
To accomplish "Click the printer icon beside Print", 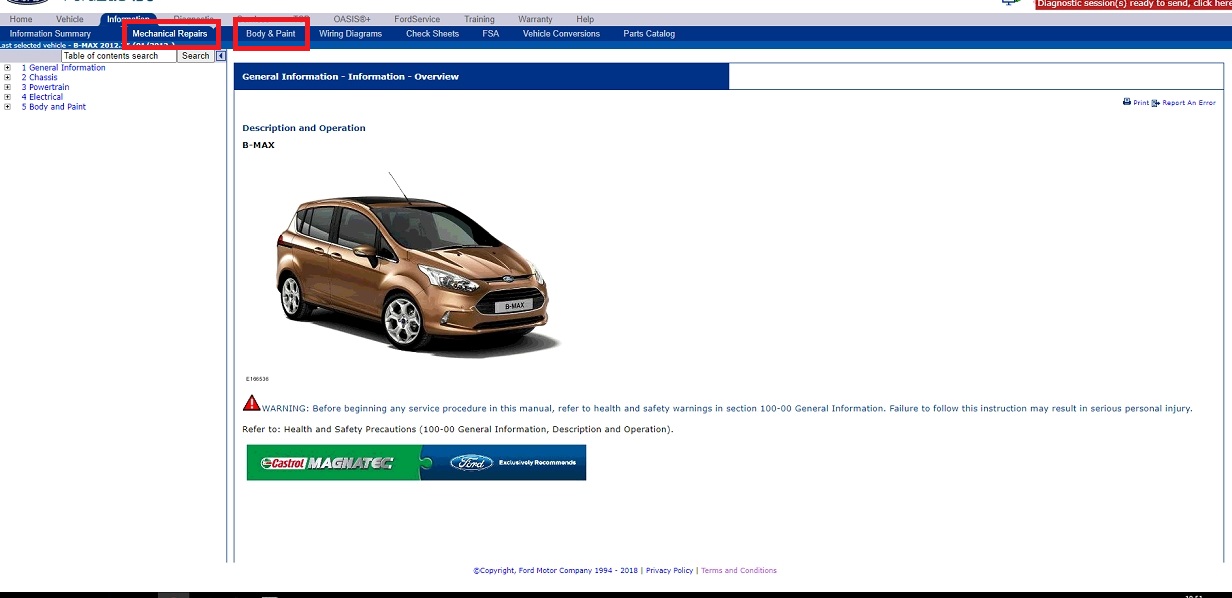I will (x=1127, y=103).
